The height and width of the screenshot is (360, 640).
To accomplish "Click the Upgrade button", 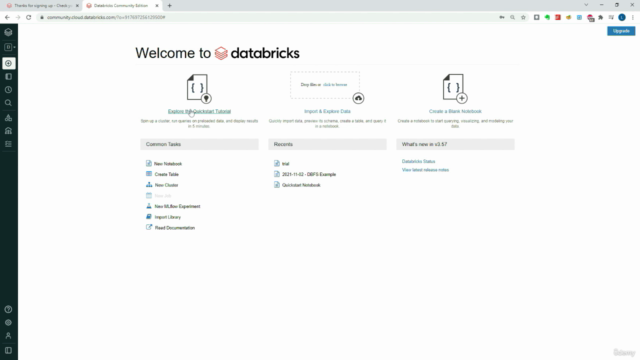I will click(x=621, y=31).
